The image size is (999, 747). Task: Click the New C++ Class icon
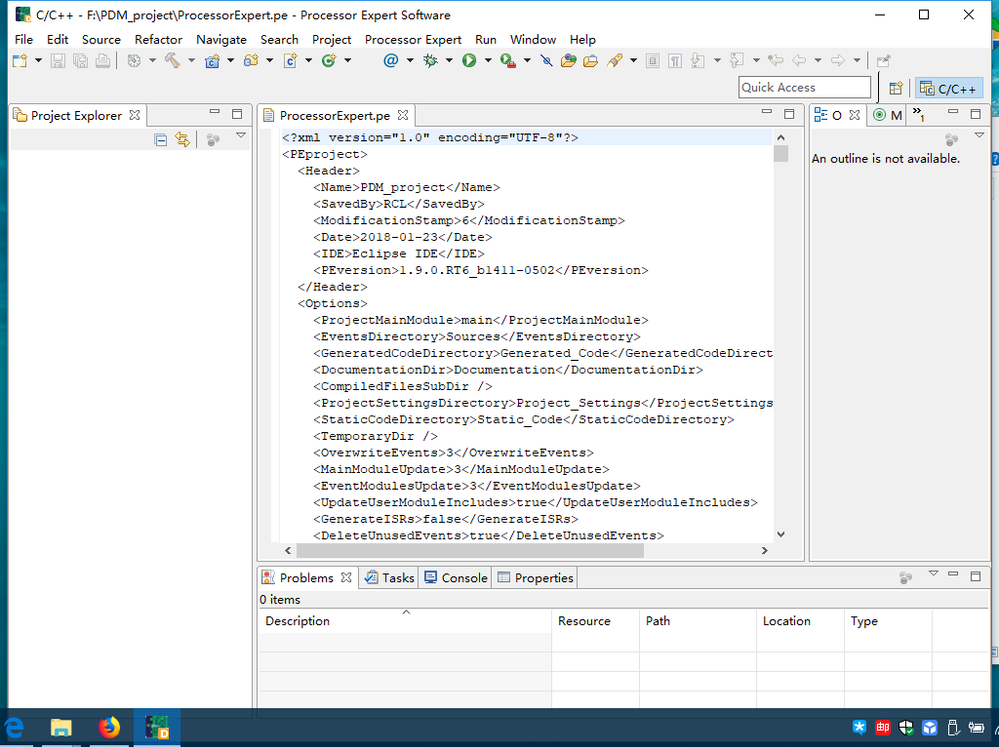tap(329, 61)
